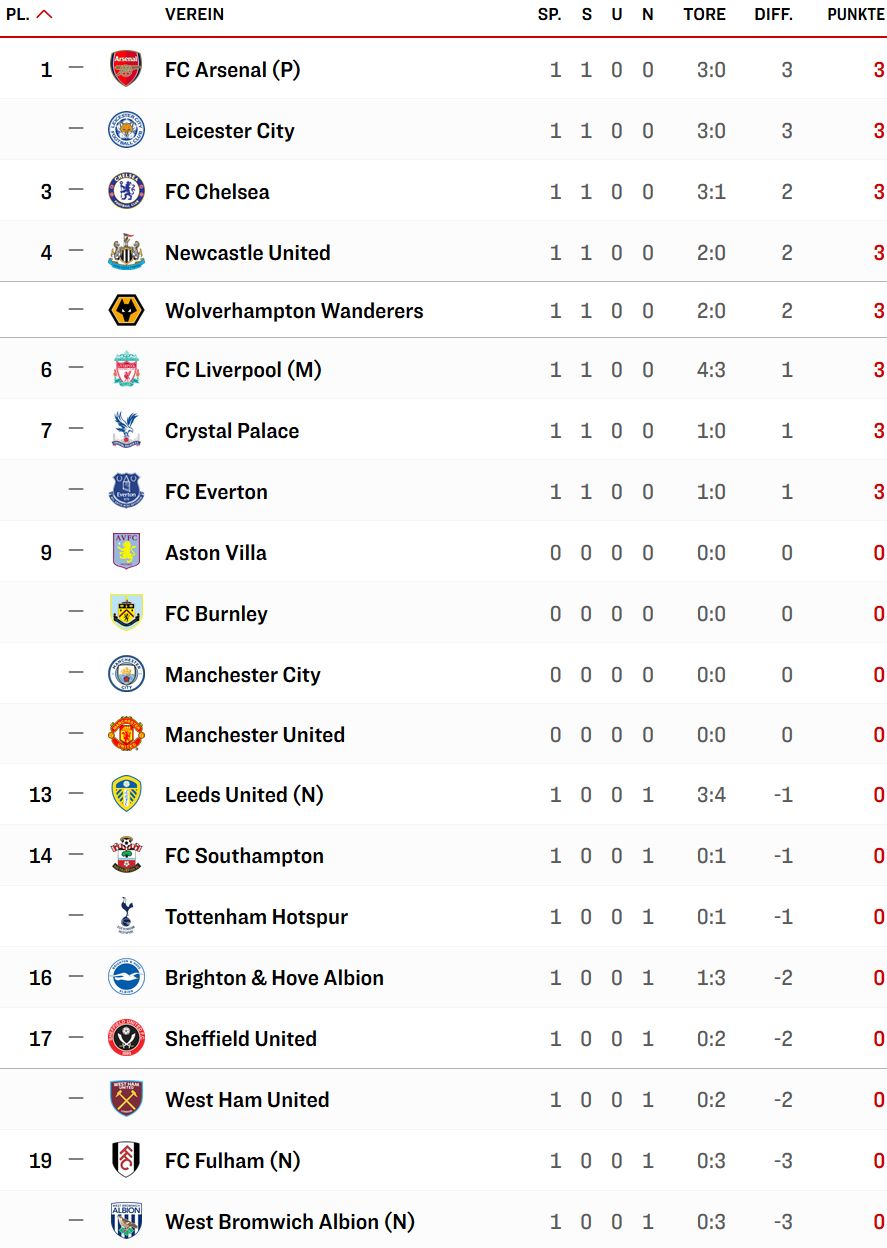
Task: Click the Wolverhampton Wanderers wolf logo
Action: pyautogui.click(x=126, y=310)
